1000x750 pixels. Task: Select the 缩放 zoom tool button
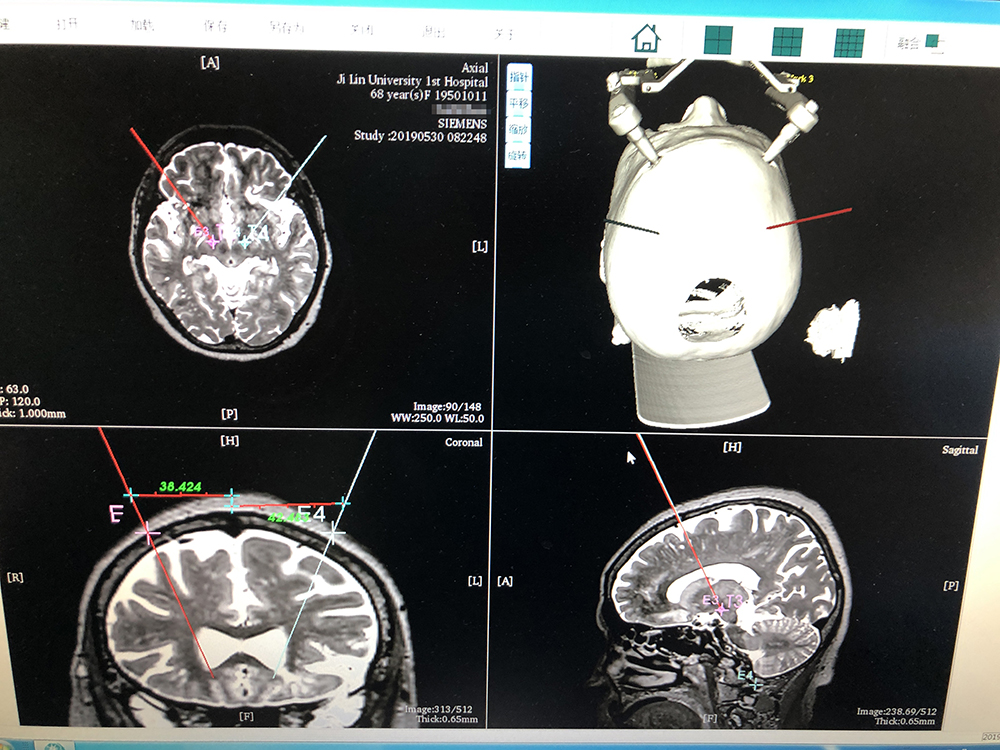(x=518, y=130)
